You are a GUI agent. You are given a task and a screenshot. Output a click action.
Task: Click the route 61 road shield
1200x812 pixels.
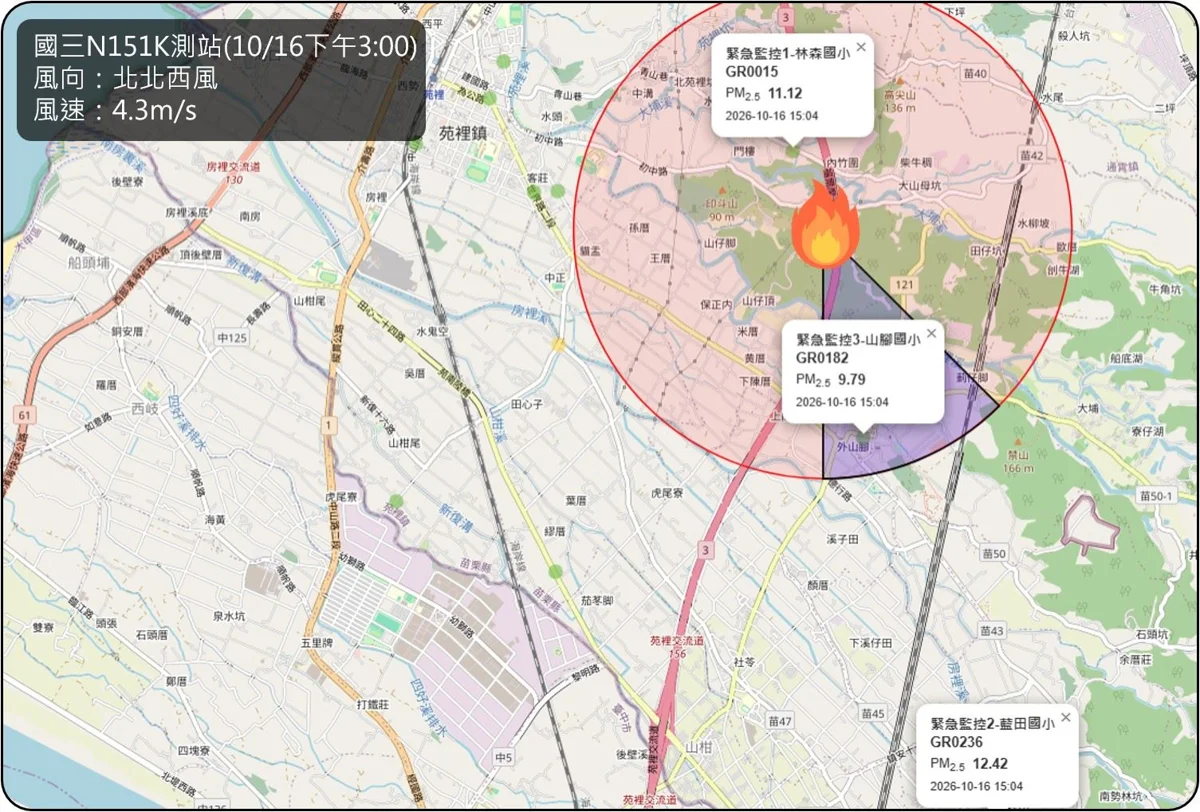coord(25,414)
